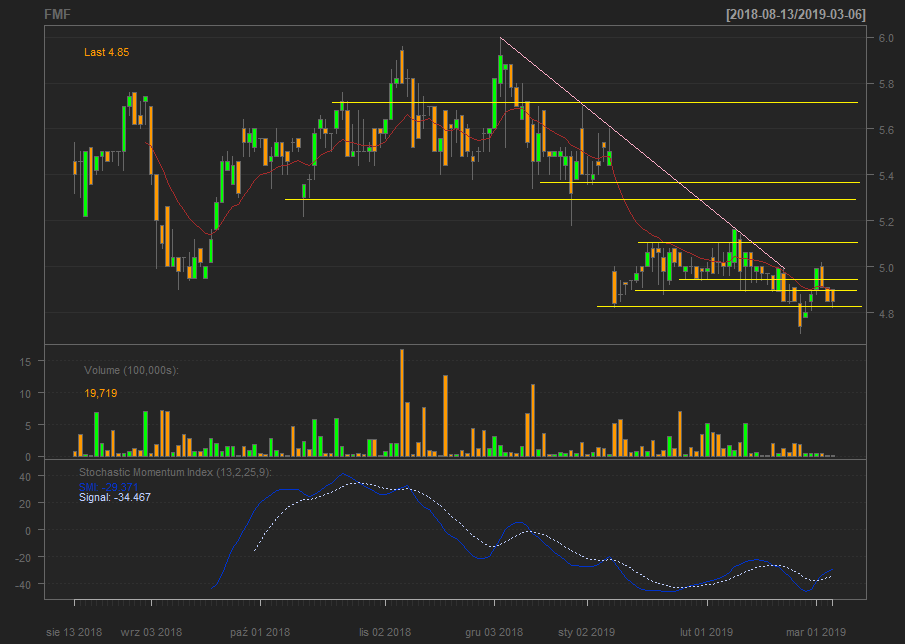The width and height of the screenshot is (905, 644).
Task: Click the 6.0 price axis label
Action: click(x=886, y=38)
